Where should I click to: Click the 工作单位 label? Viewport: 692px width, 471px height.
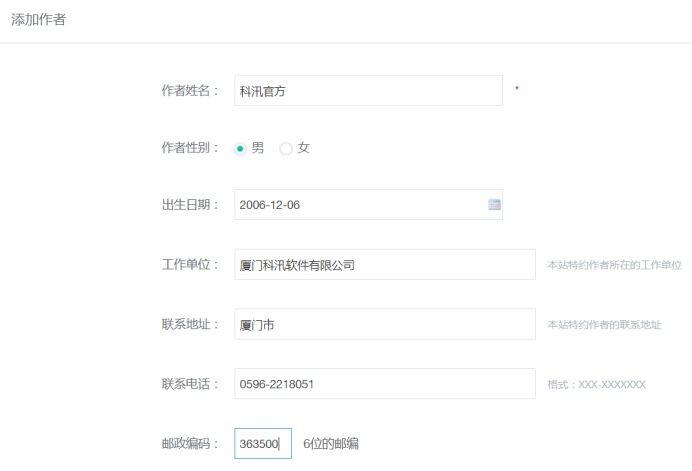[x=190, y=264]
